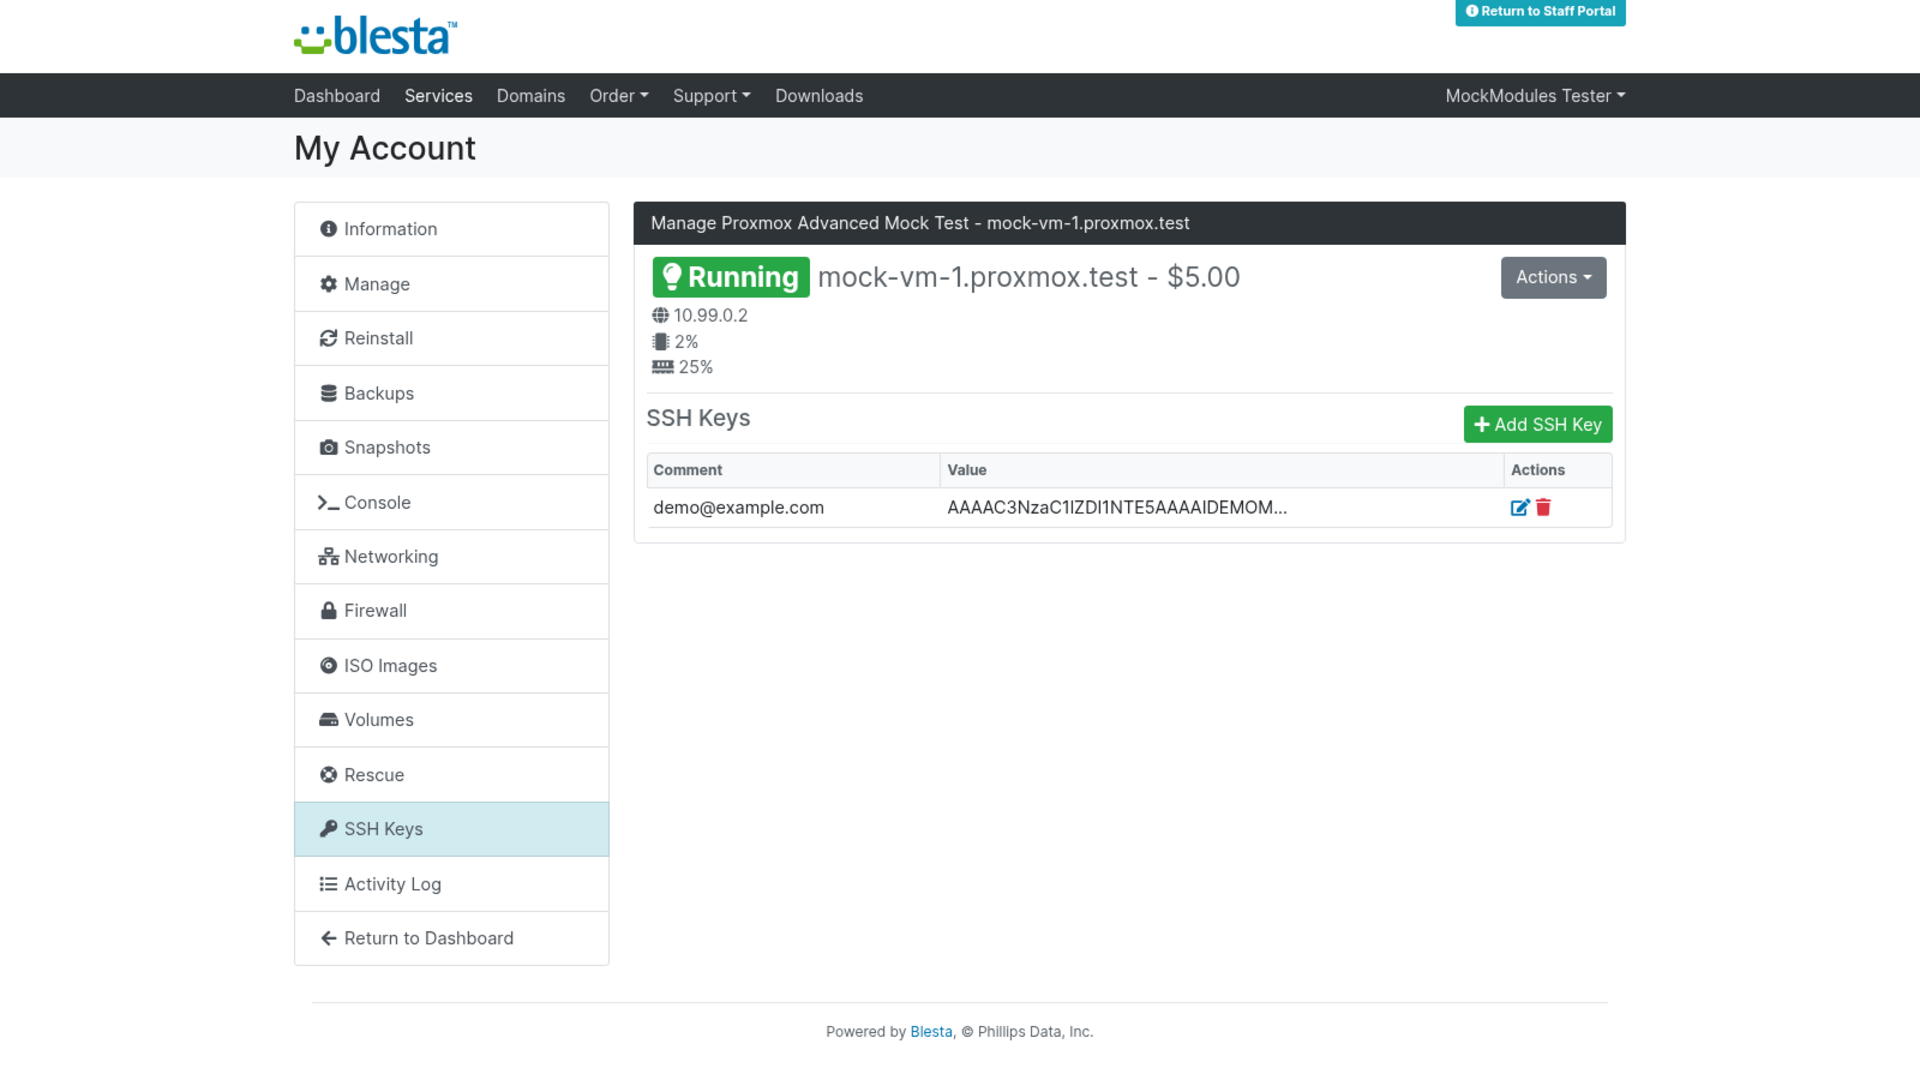Click the lightbulb icon in Running badge
This screenshot has height=1080, width=1920.
point(672,277)
